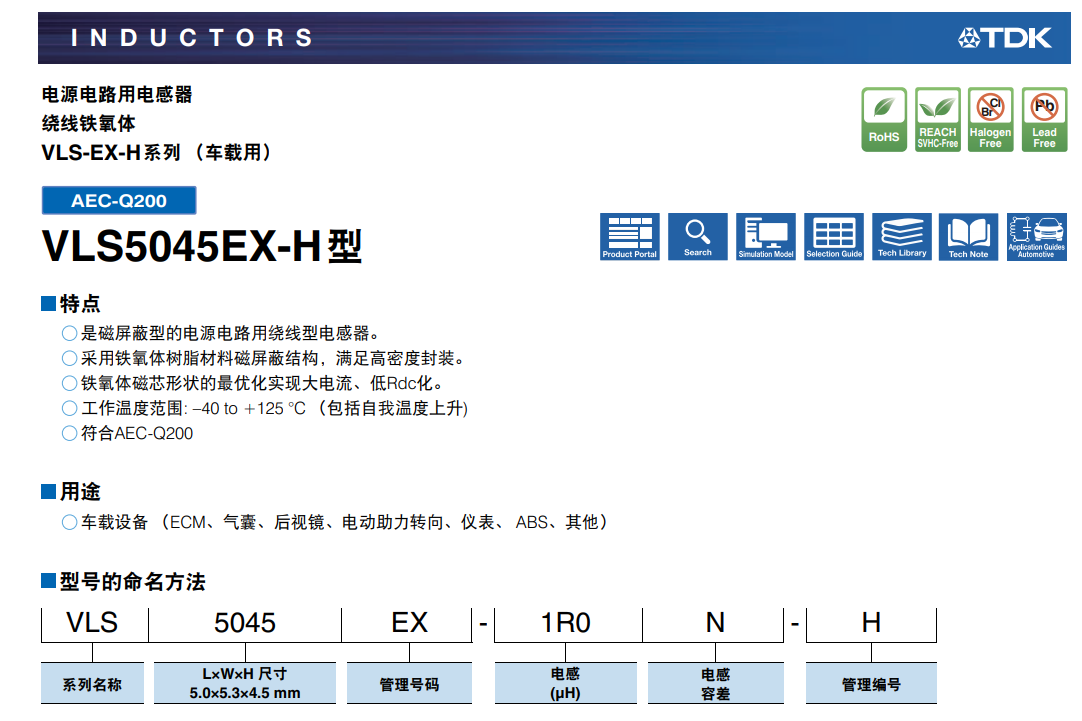This screenshot has width=1082, height=721.
Task: Click the text 绕线铁氧体
Action: (89, 124)
